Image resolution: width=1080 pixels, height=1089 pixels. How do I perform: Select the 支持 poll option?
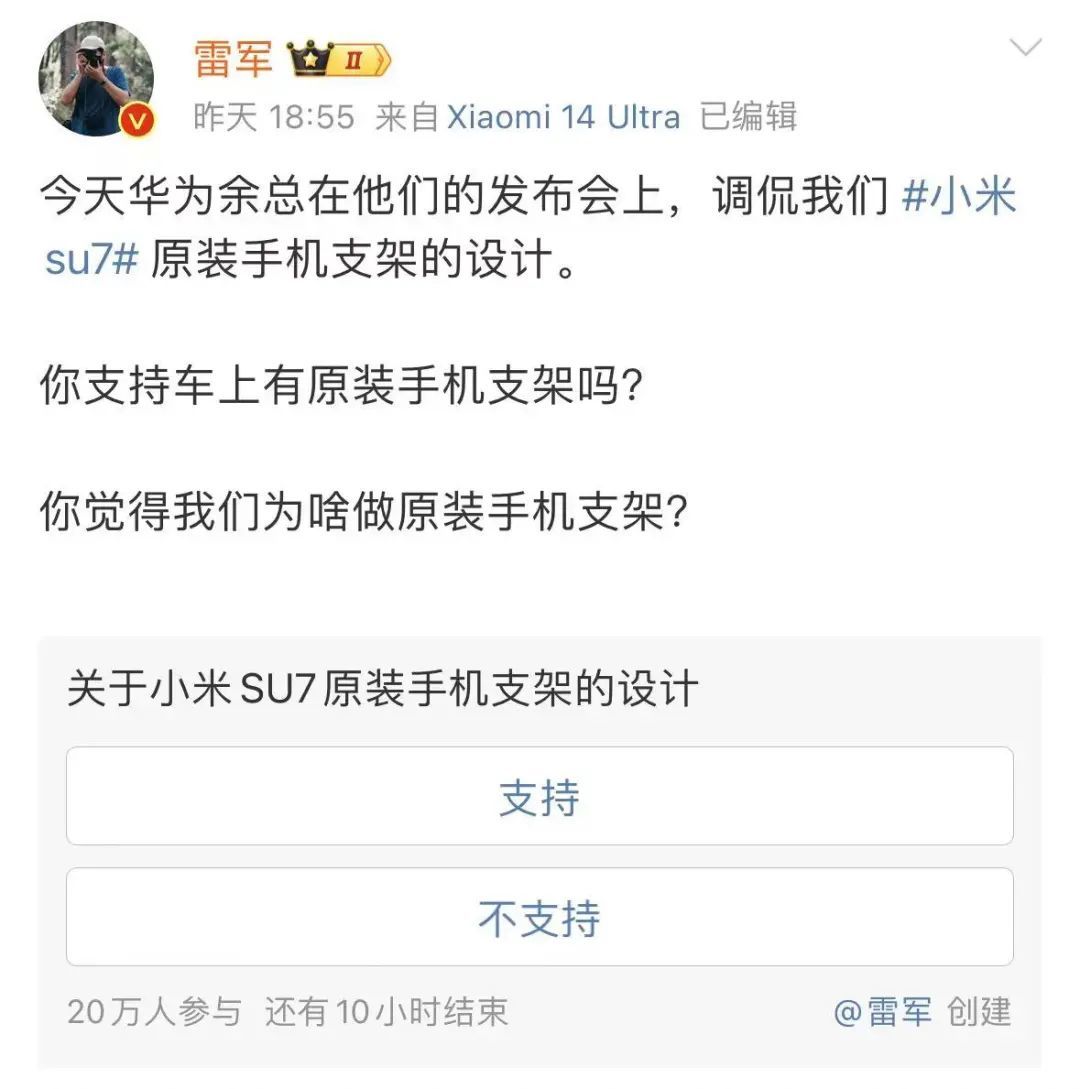pyautogui.click(x=539, y=796)
